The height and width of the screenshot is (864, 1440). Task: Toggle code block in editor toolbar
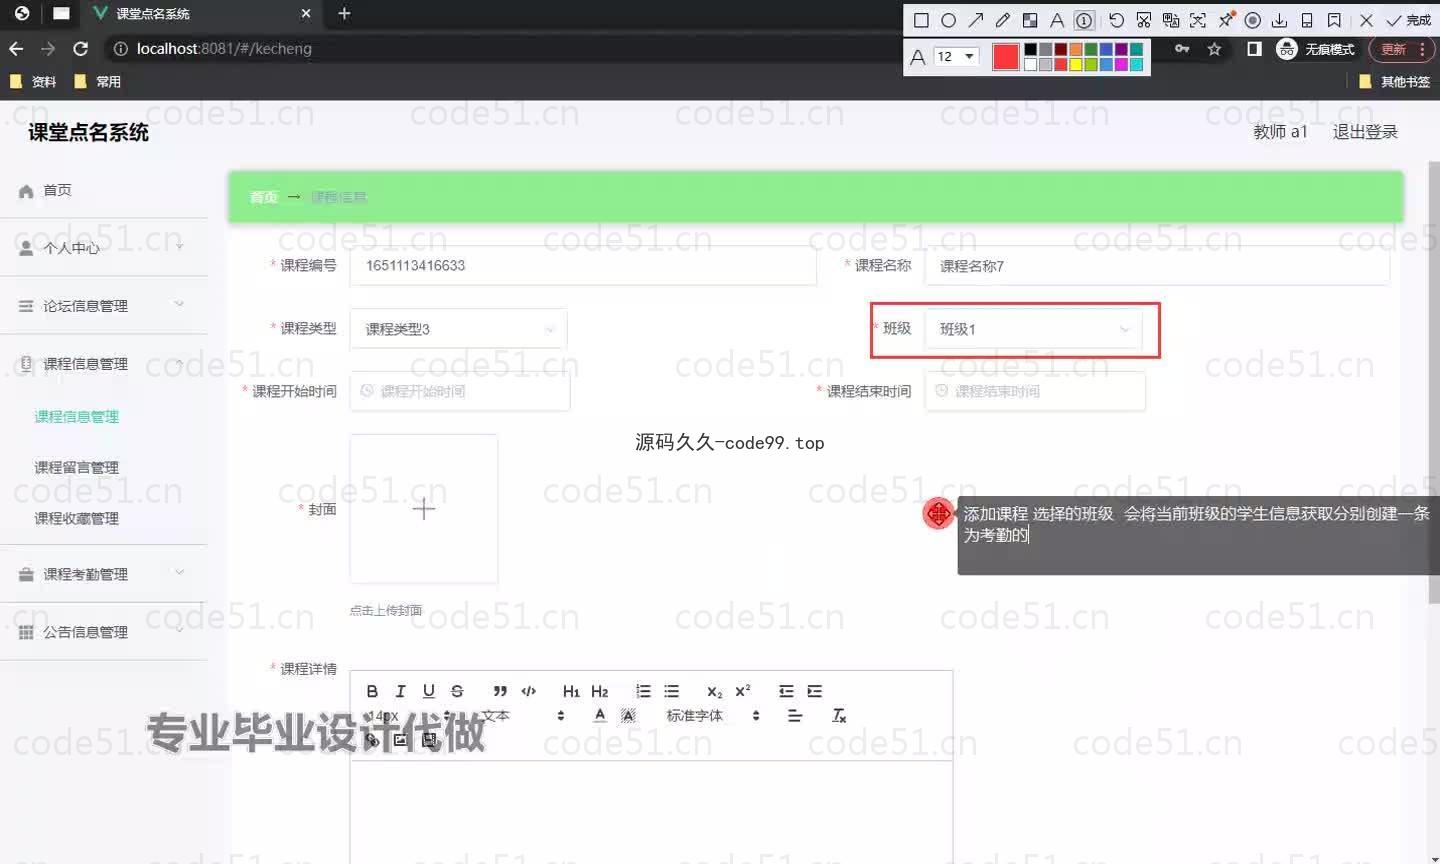529,691
